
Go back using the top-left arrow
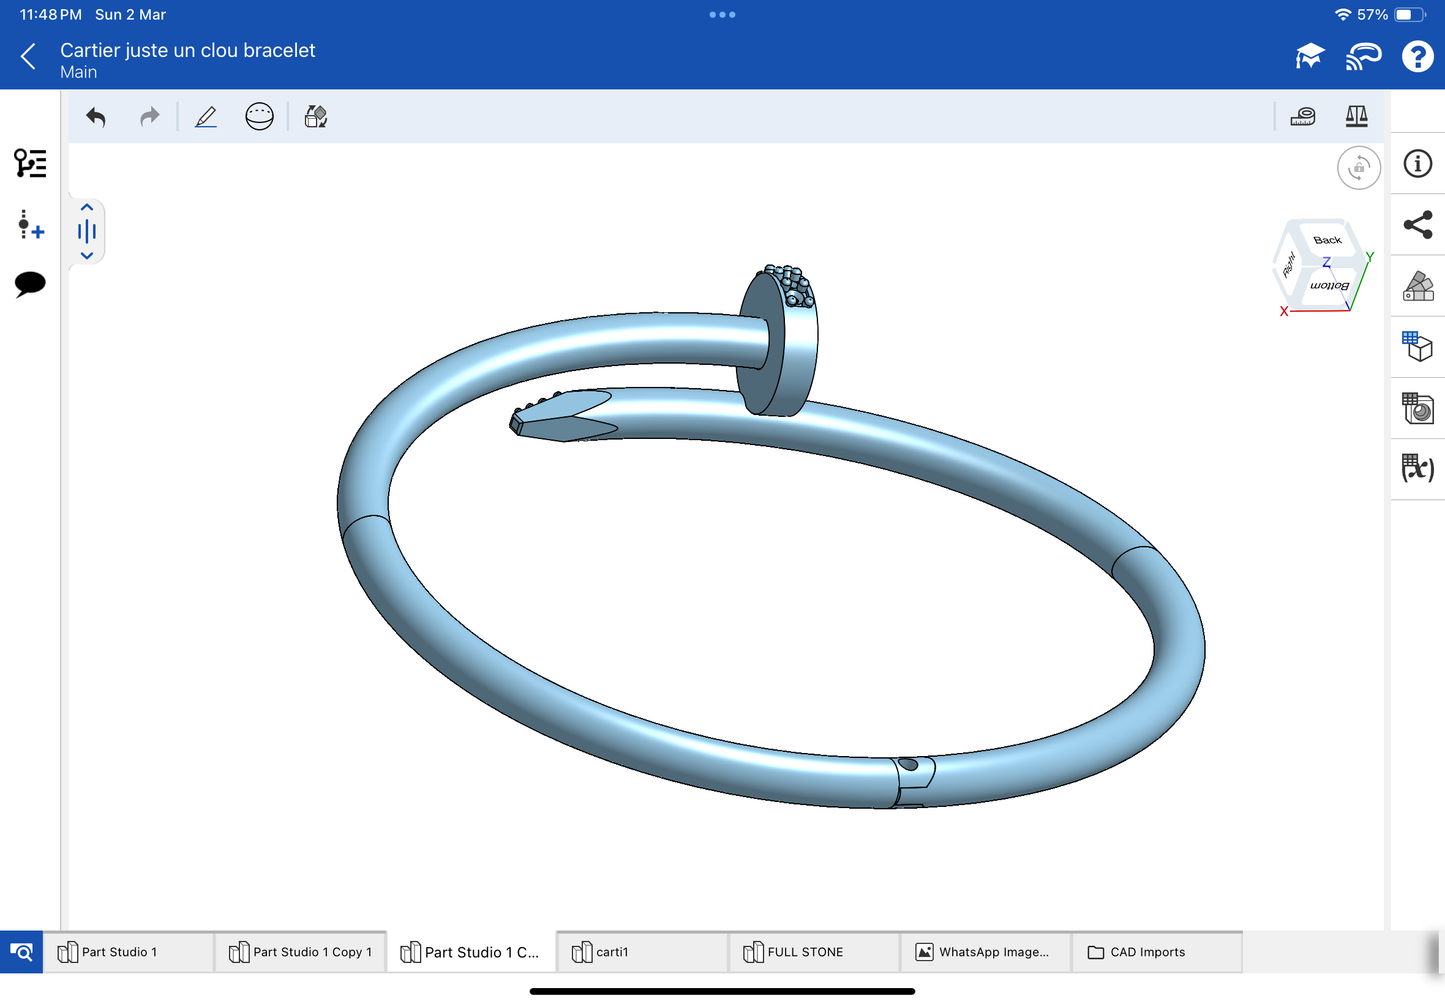click(x=29, y=57)
